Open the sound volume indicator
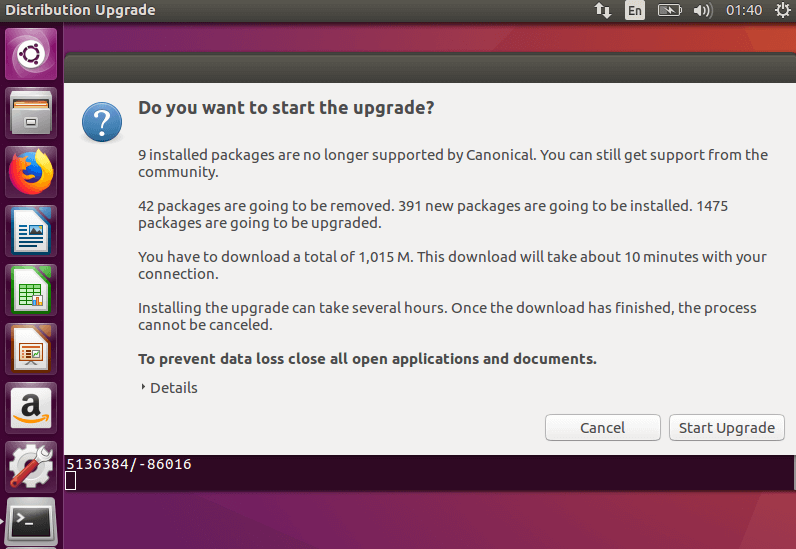 coord(702,11)
